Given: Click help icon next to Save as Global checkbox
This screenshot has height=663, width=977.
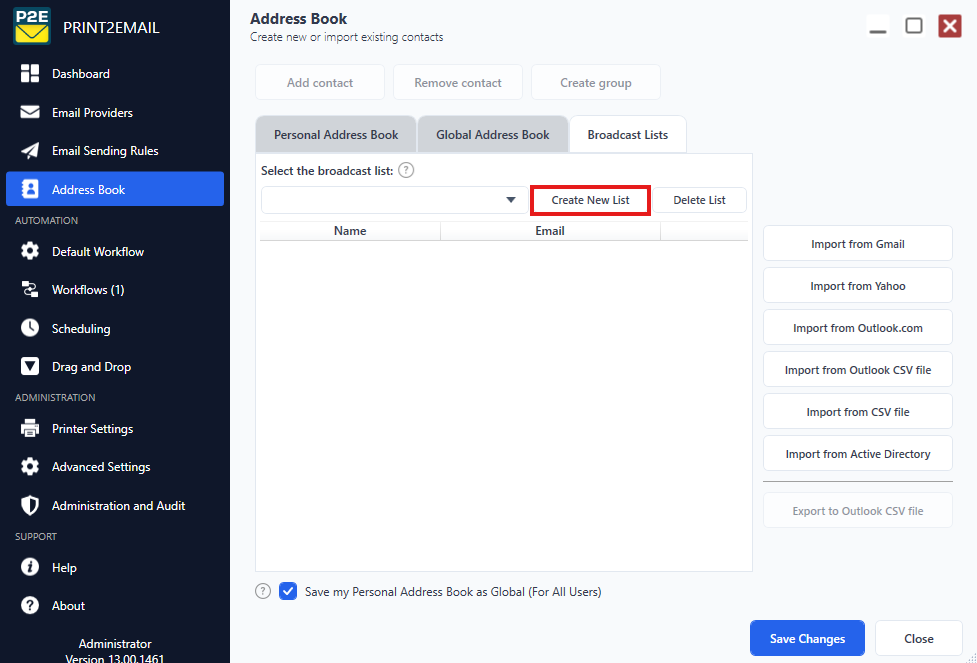Looking at the screenshot, I should [263, 591].
